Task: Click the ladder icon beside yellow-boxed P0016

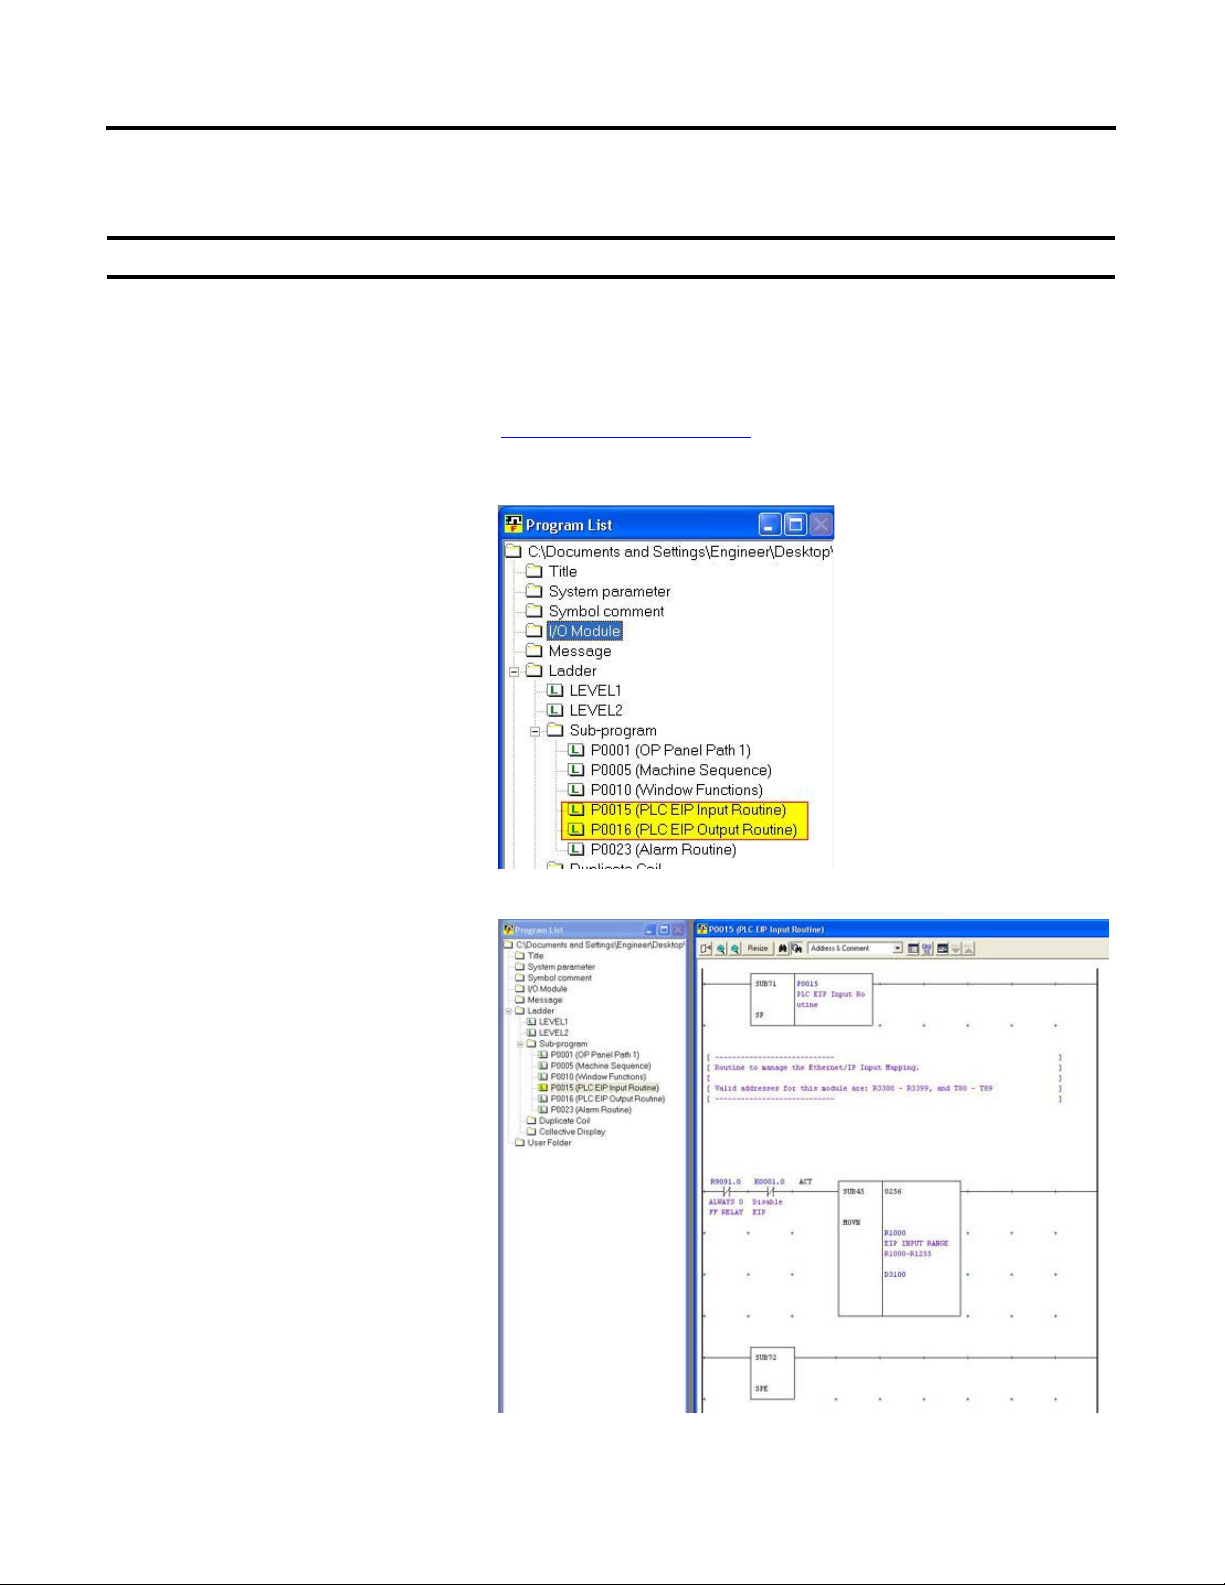Action: click(x=576, y=830)
